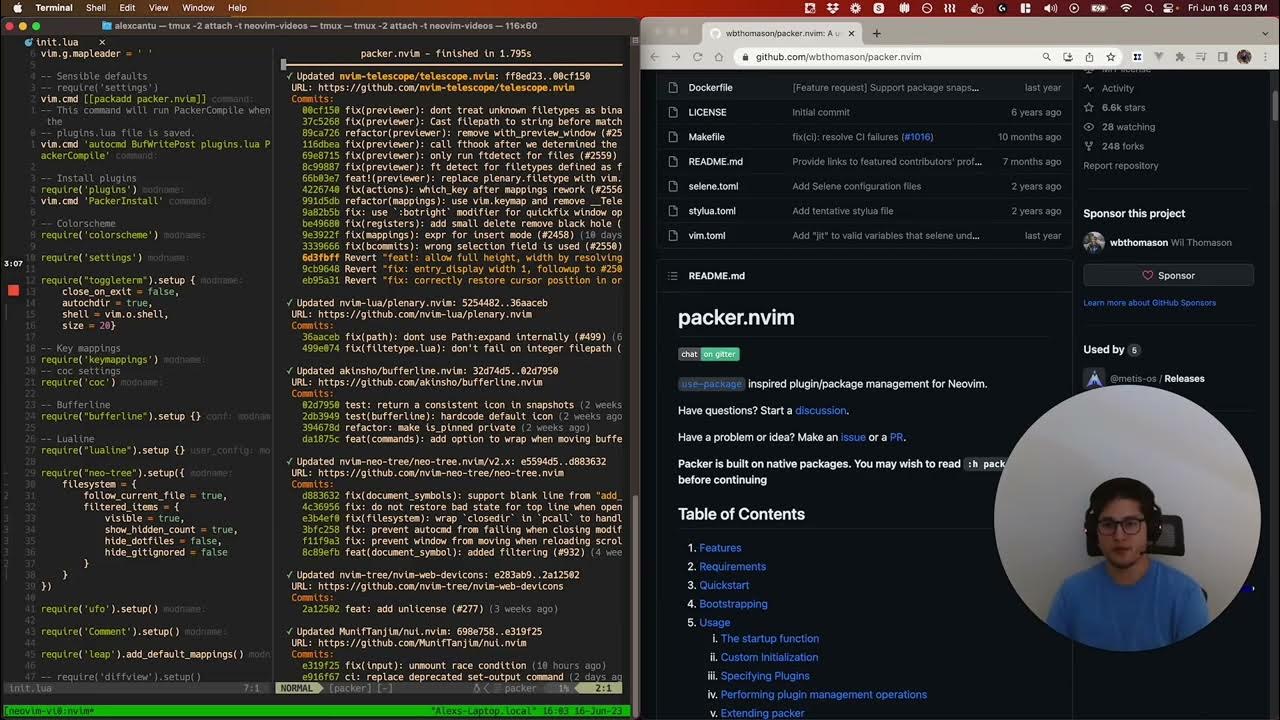Open the Dockerfile file
The width and height of the screenshot is (1280, 720).
pyautogui.click(x=710, y=88)
